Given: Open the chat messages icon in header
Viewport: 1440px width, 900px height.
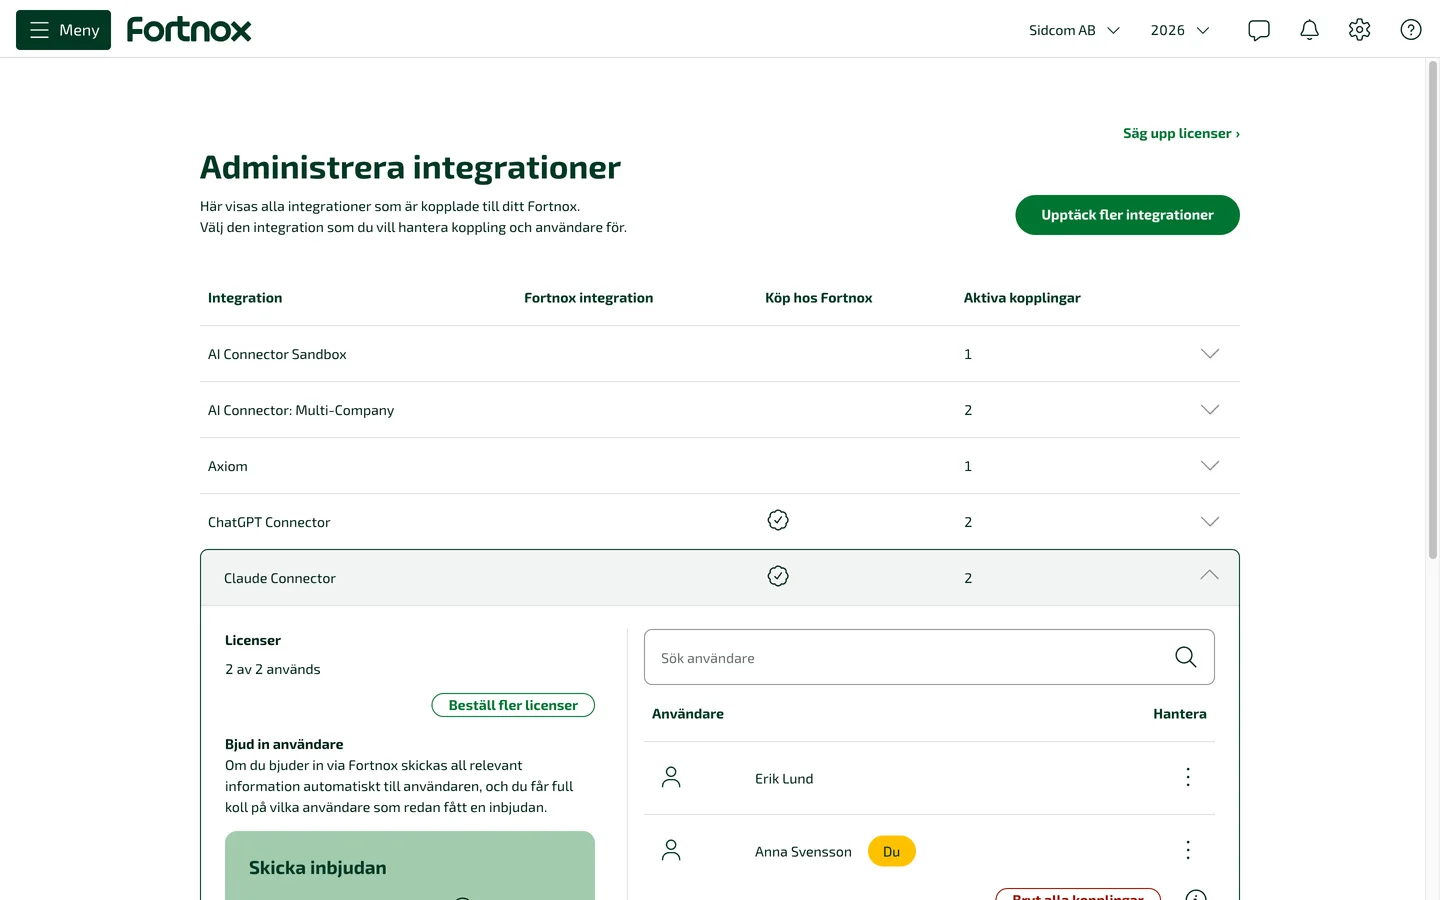Looking at the screenshot, I should tap(1259, 30).
